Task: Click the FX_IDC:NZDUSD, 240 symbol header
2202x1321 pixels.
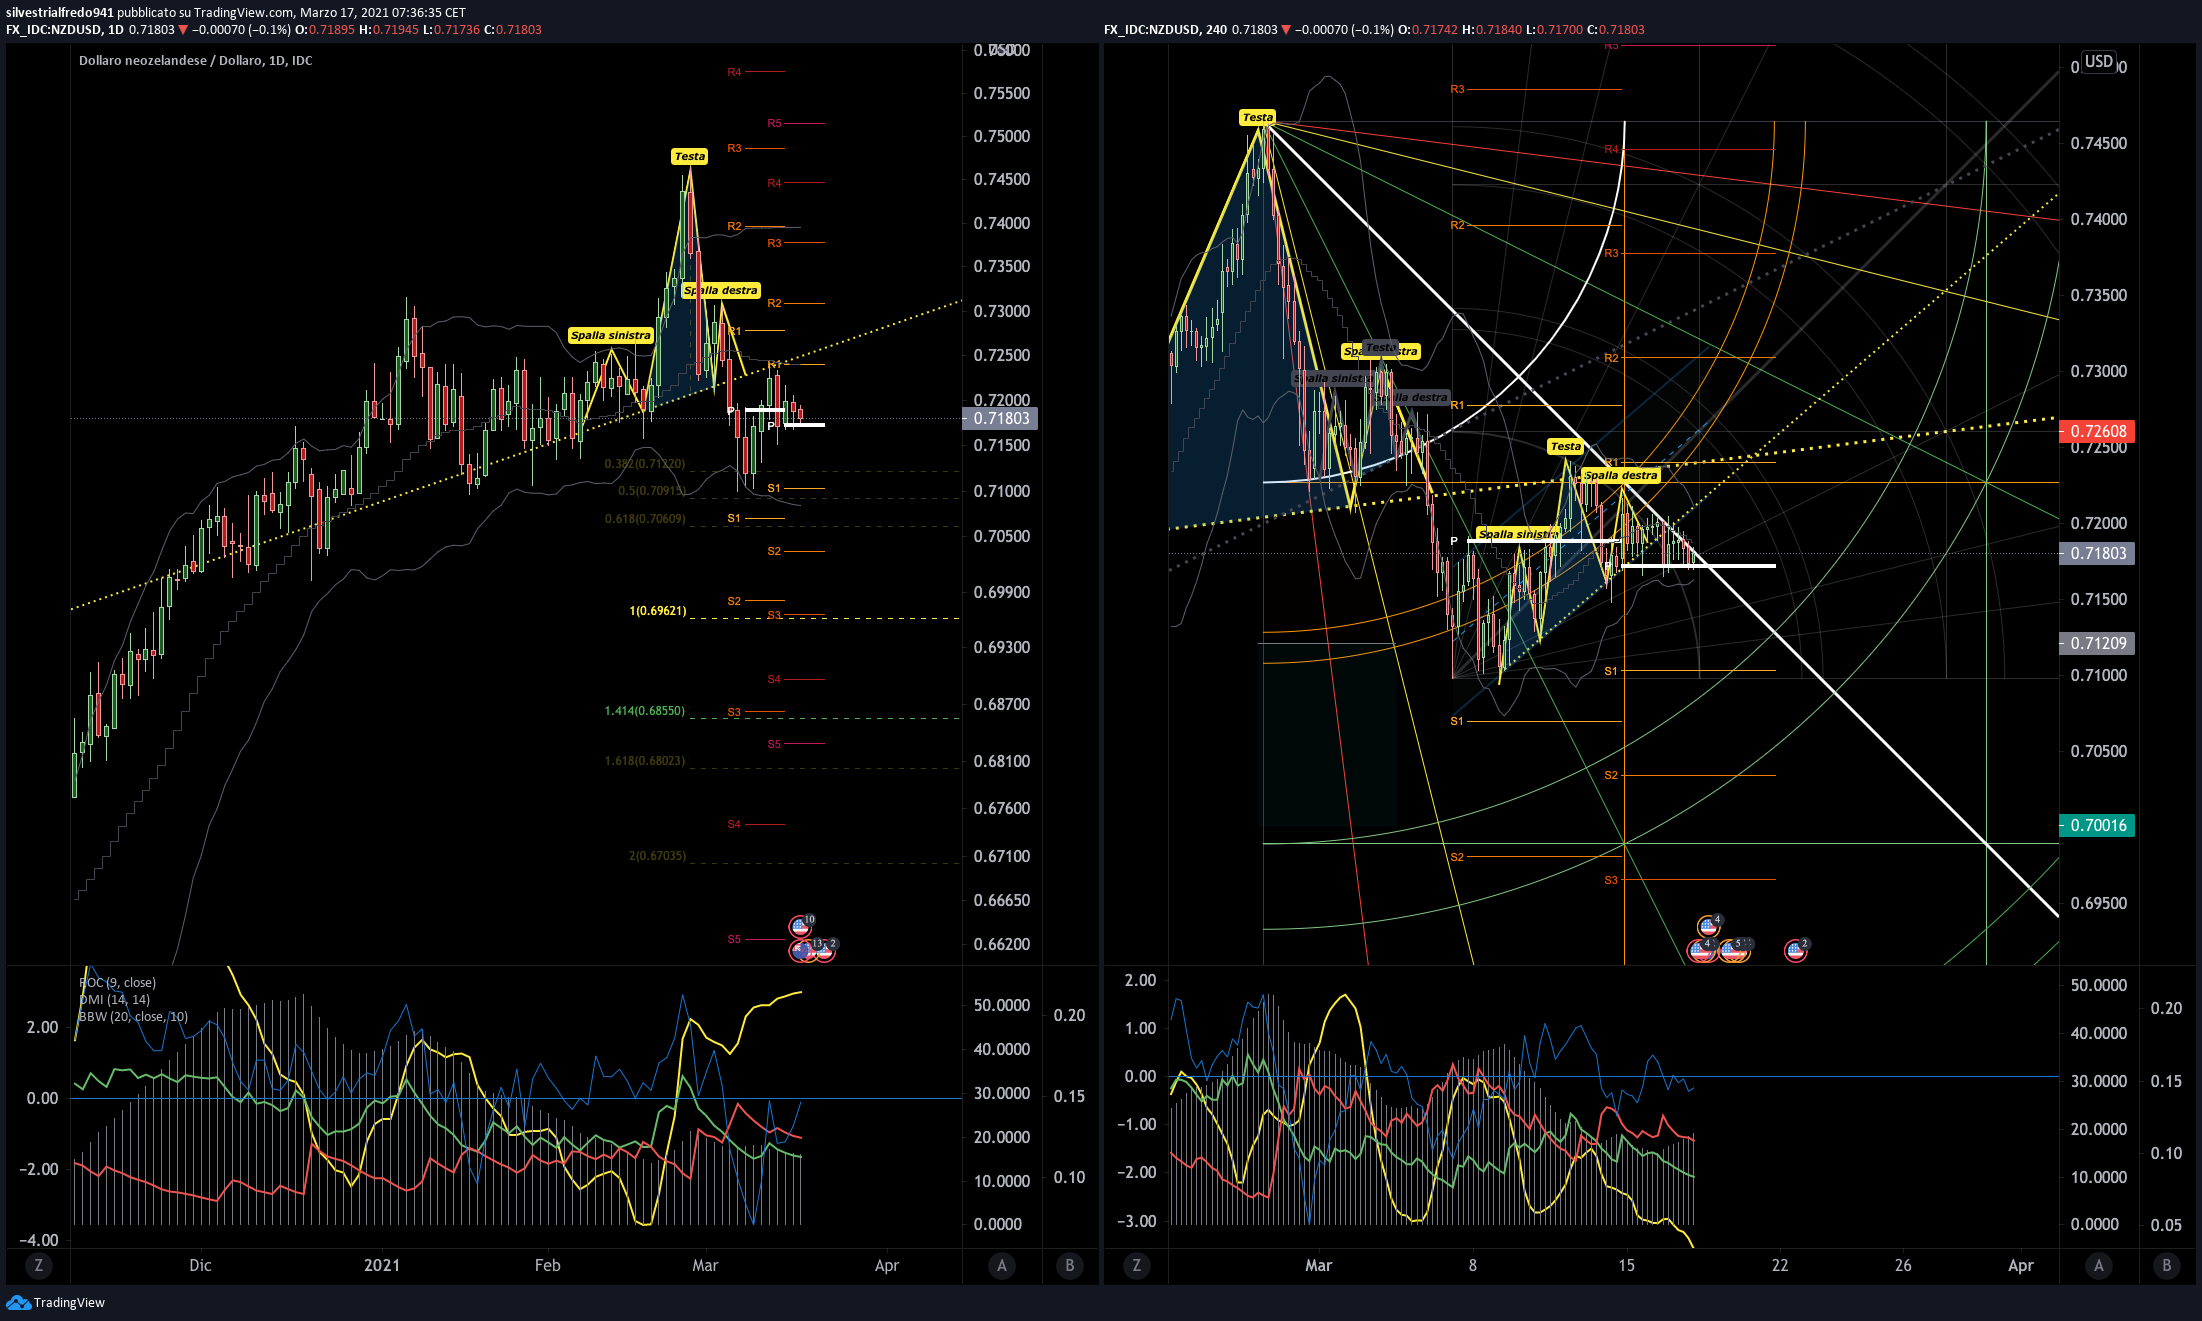Action: coord(1166,29)
